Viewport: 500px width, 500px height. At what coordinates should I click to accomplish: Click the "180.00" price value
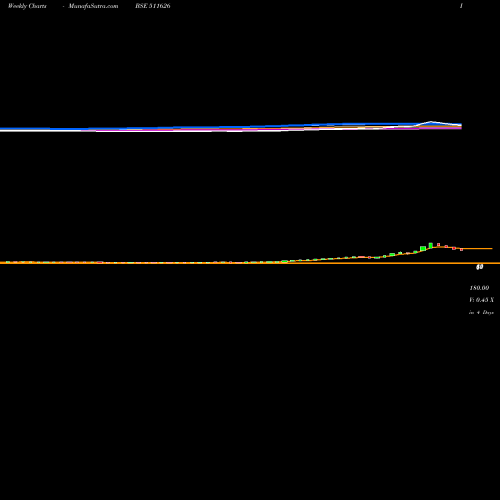(x=479, y=288)
